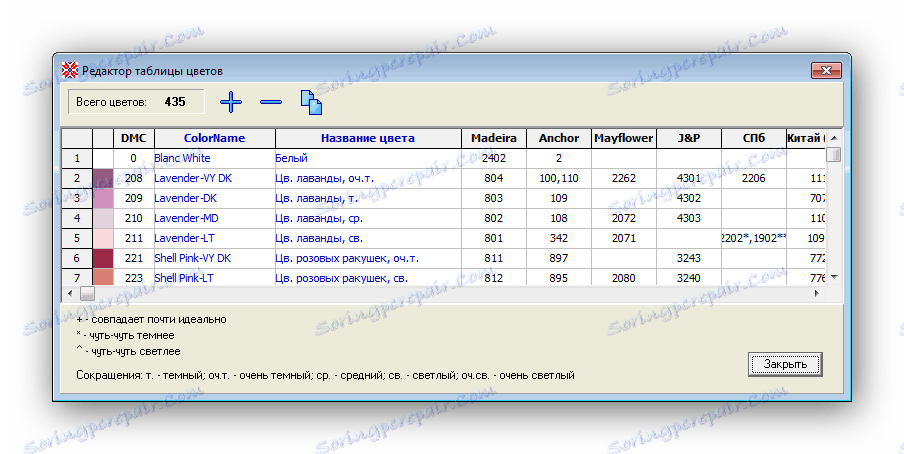
Task: Click Mayflower value 2262 cell
Action: click(624, 178)
